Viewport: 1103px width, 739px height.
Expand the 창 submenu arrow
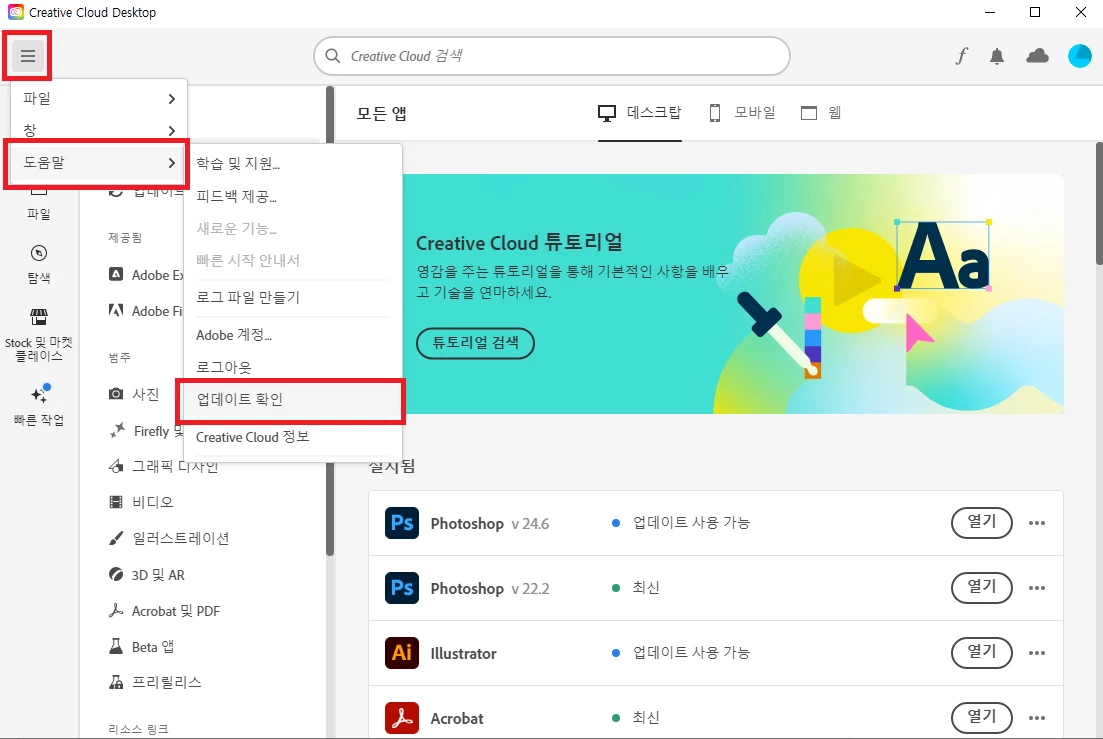pyautogui.click(x=172, y=131)
